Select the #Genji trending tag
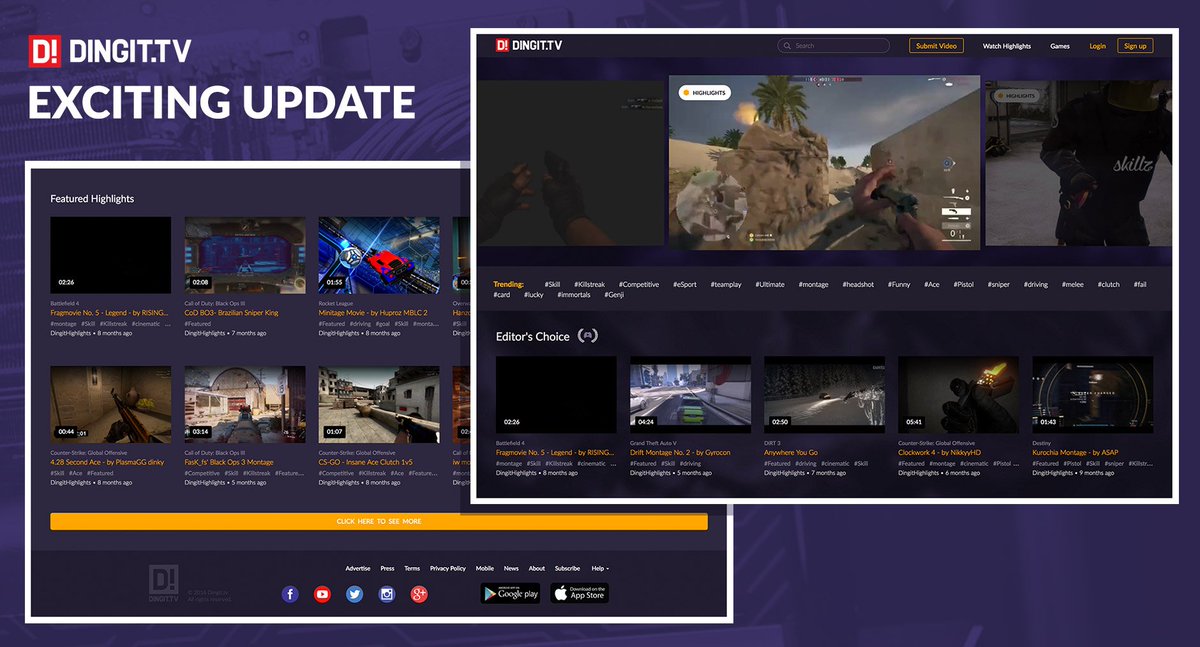 pyautogui.click(x=615, y=295)
